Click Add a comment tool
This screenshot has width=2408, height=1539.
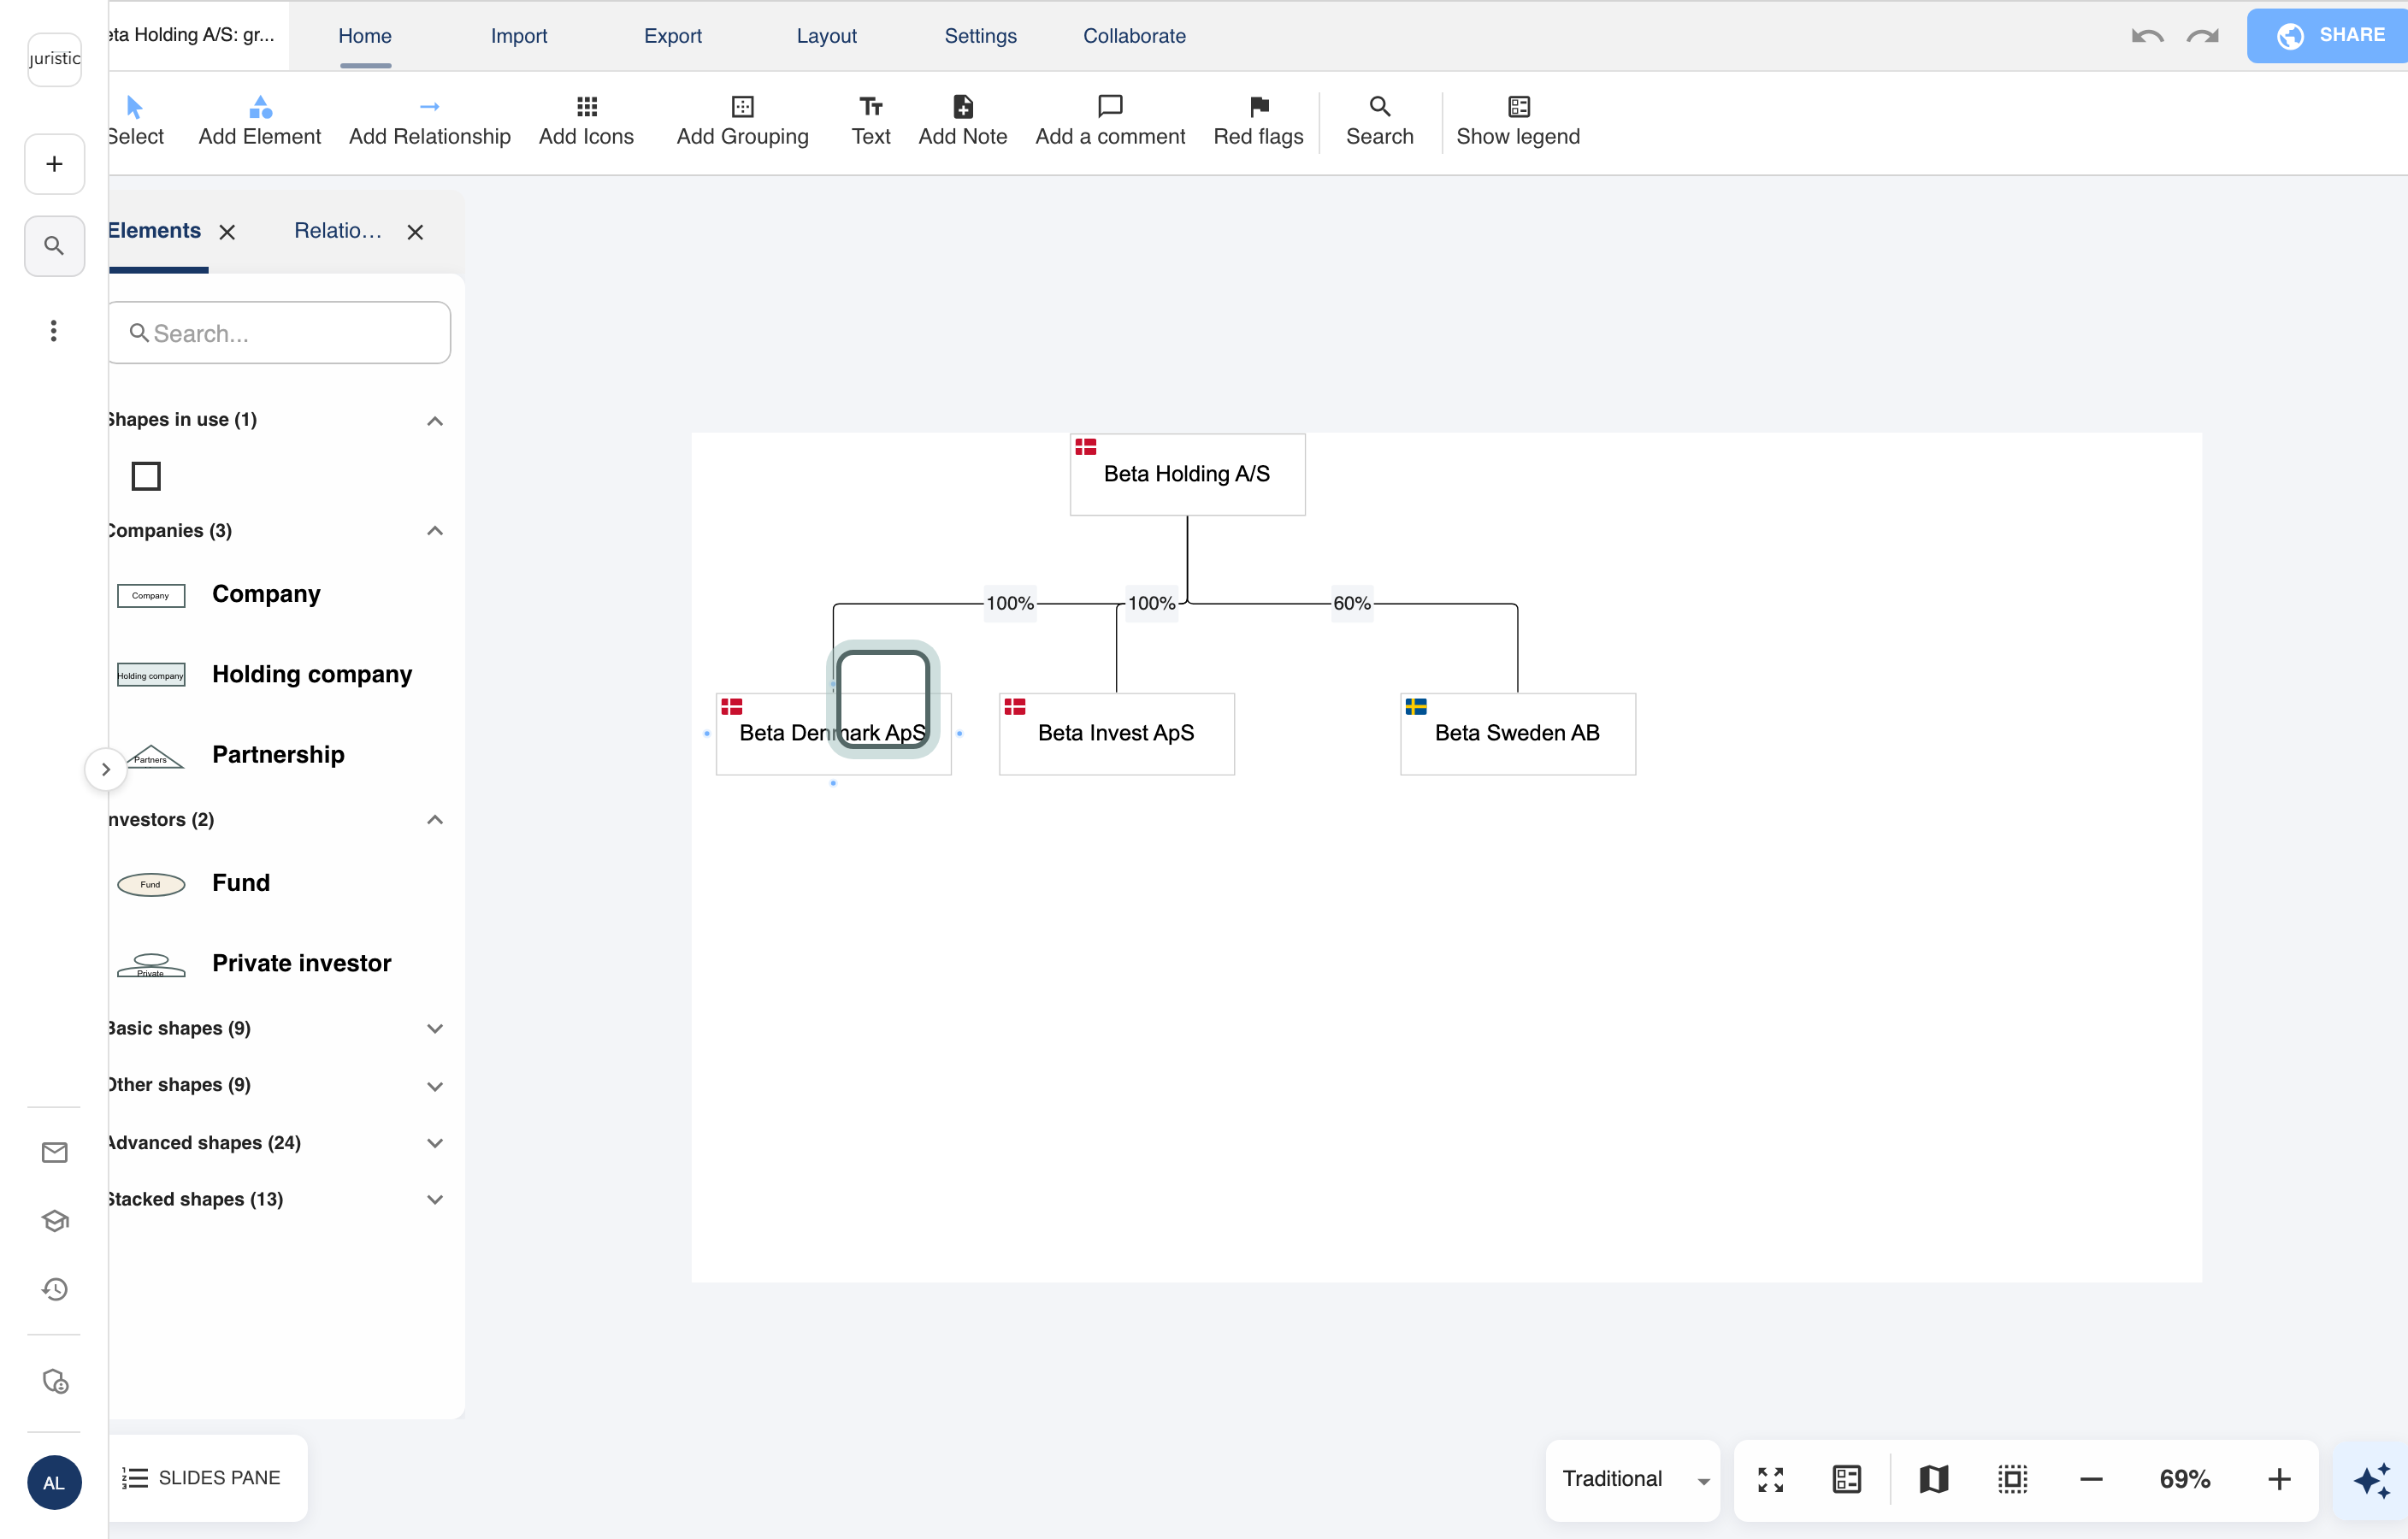[x=1109, y=121]
